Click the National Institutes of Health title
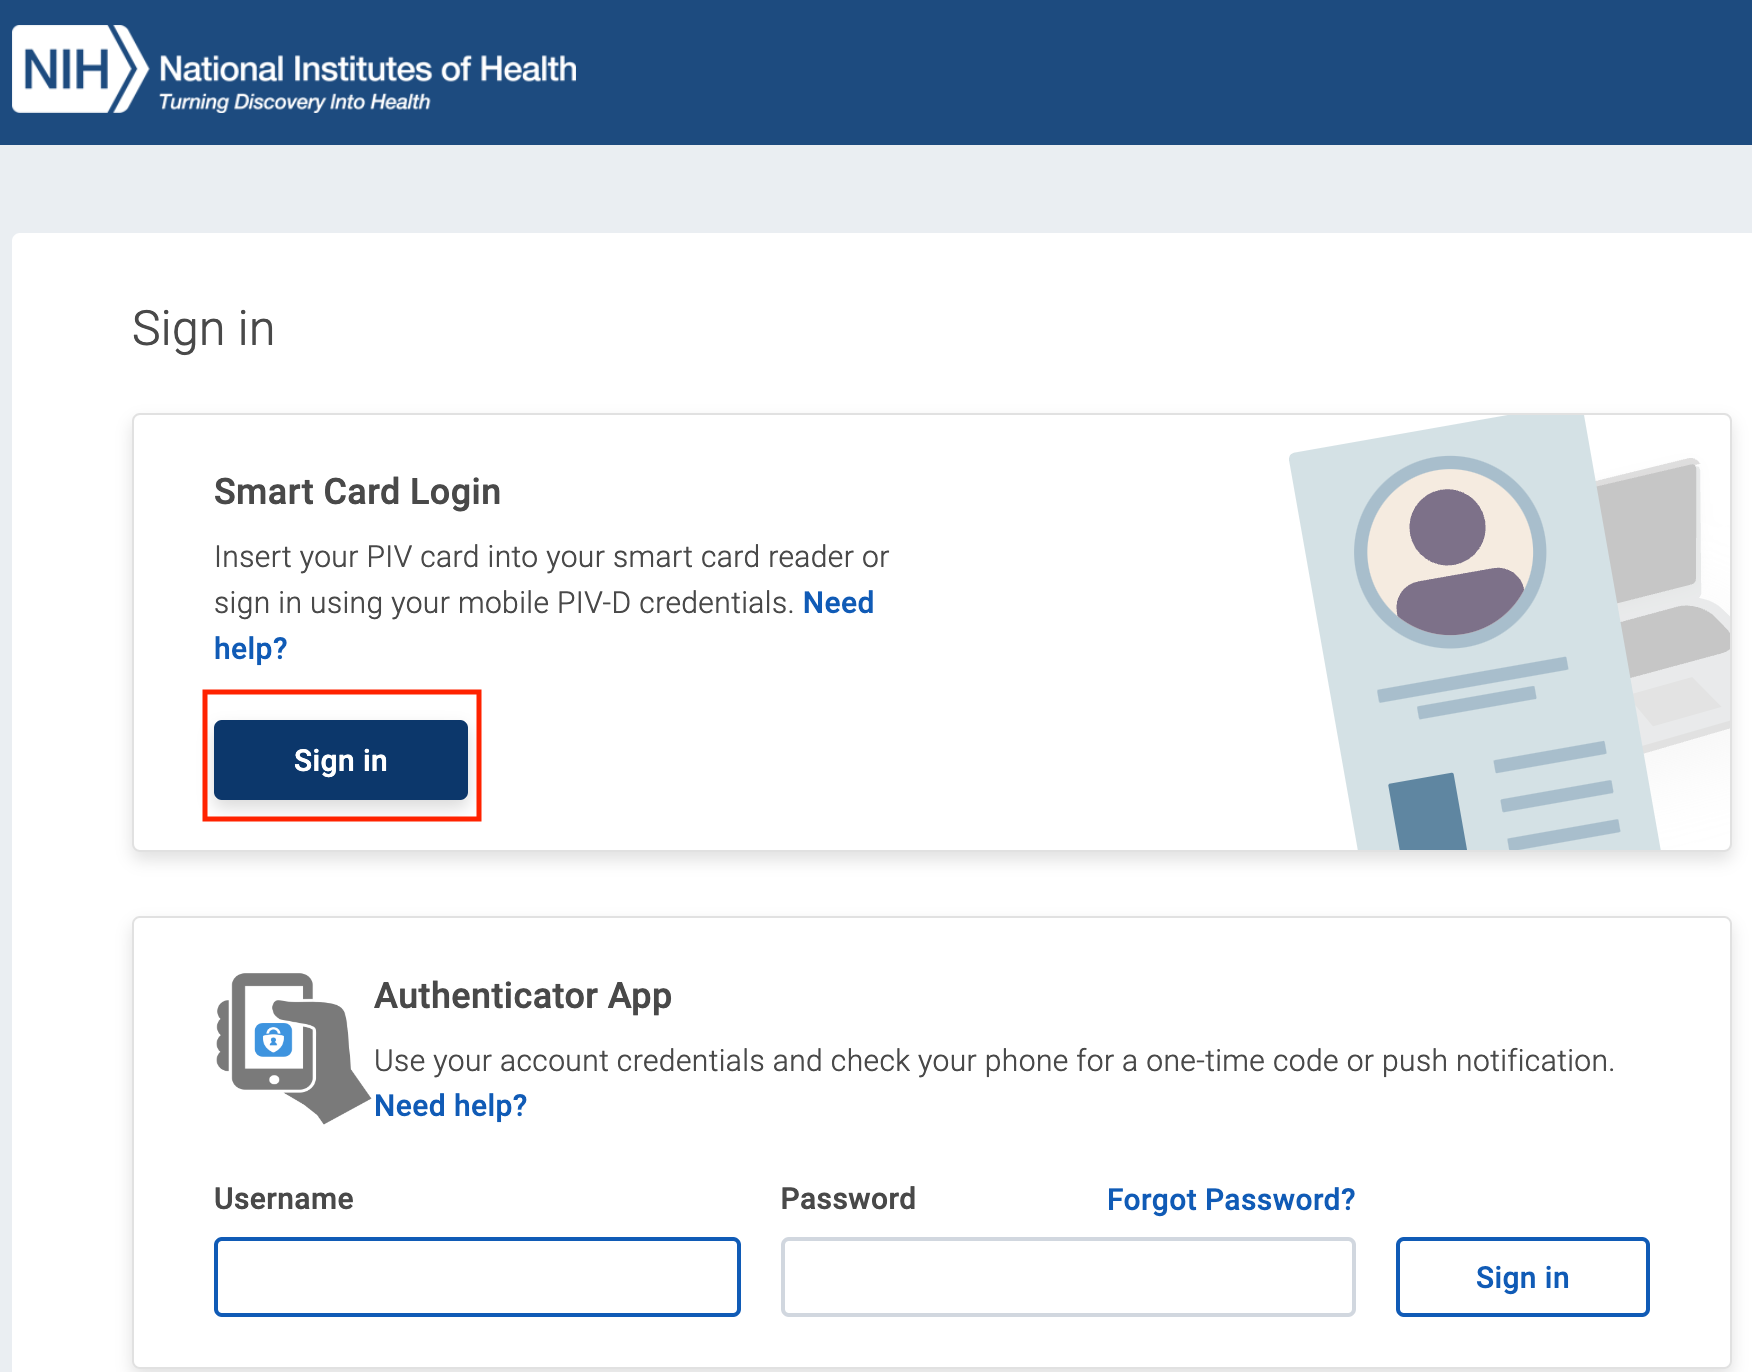Screen dimensions: 1752x1372 coord(368,68)
